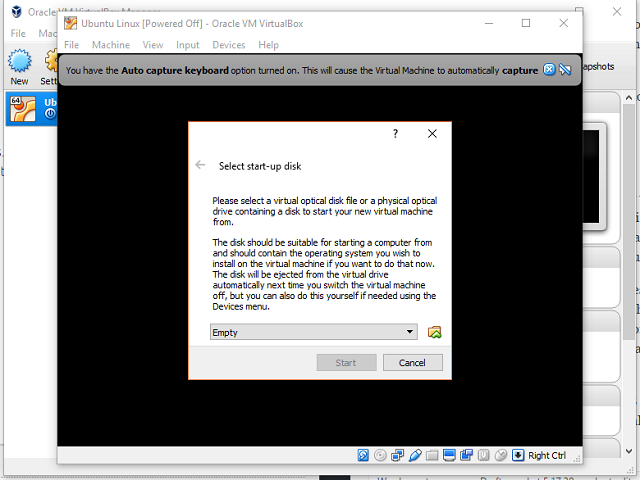This screenshot has height=480, width=640.
Task: Click the keyboard capture arrow indicator
Action: click(518, 455)
